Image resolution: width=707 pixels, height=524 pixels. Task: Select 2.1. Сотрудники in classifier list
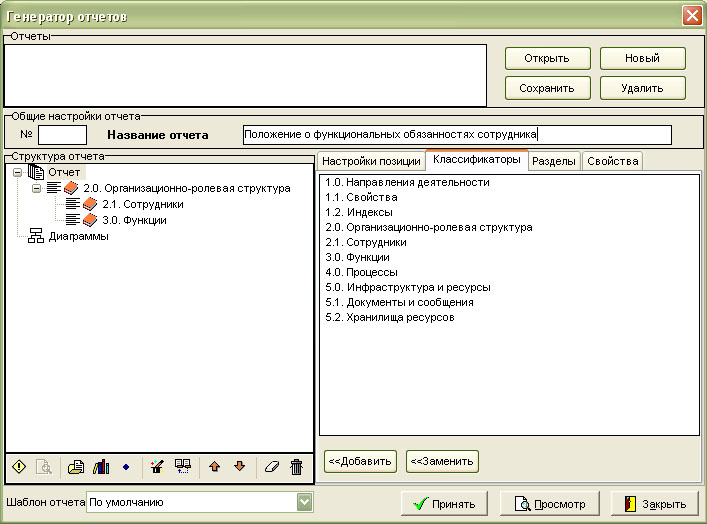(x=366, y=242)
